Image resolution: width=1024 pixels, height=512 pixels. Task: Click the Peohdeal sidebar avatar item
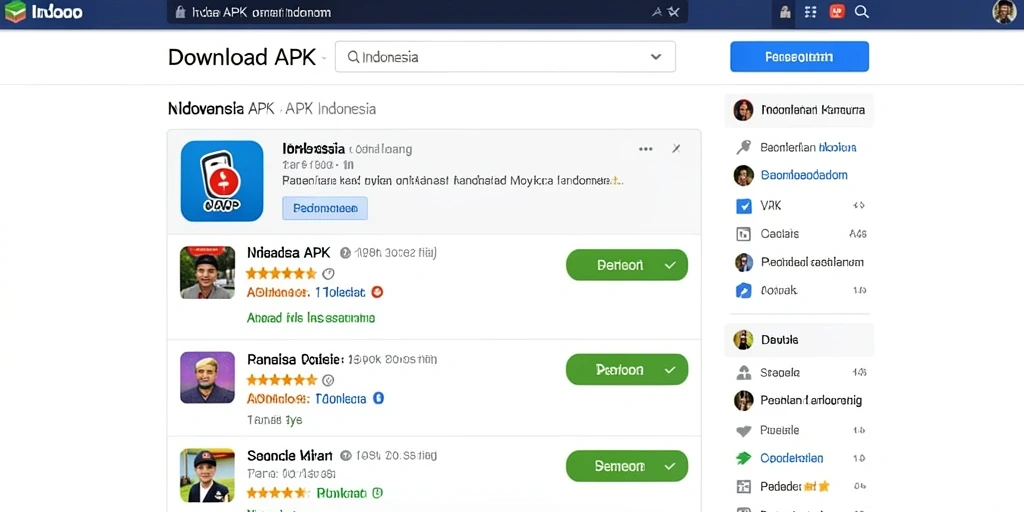[x=744, y=263]
